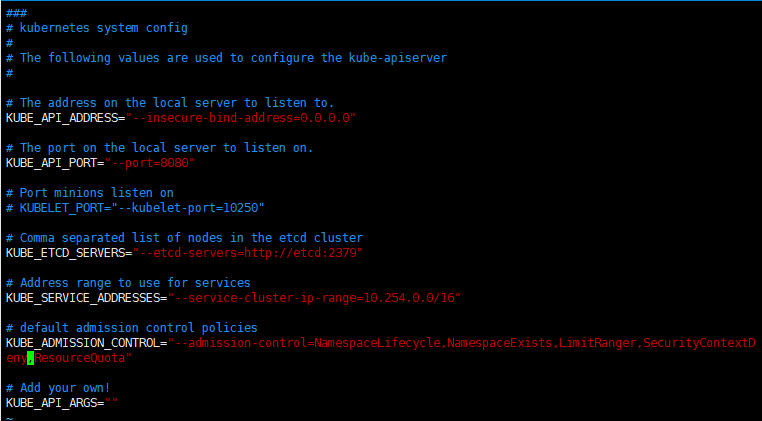This screenshot has width=762, height=421.
Task: Click the 'Add your own!' comment line
Action: pyautogui.click(x=58, y=388)
